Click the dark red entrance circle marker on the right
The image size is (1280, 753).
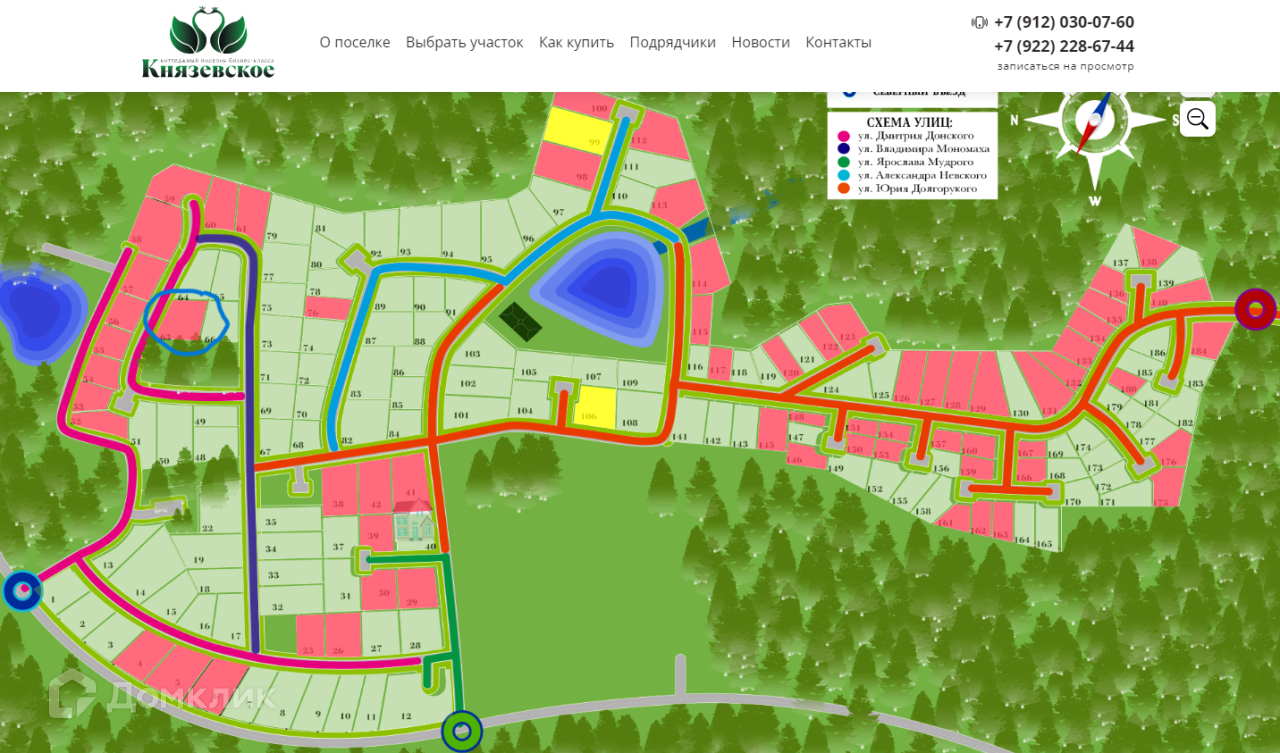click(1256, 309)
